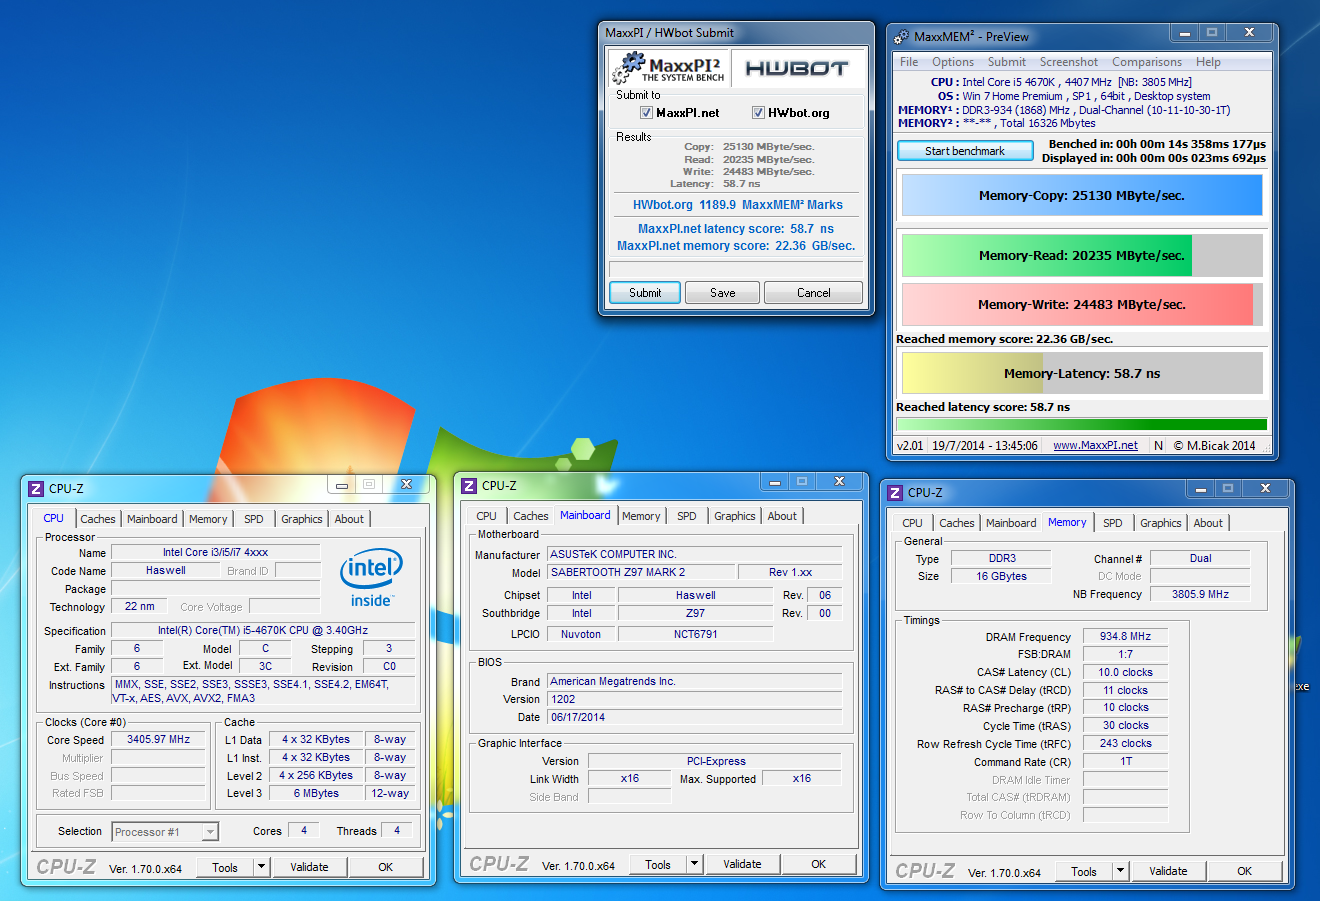Switch to Memory tab in CPU-Z Mainboard window

(641, 516)
